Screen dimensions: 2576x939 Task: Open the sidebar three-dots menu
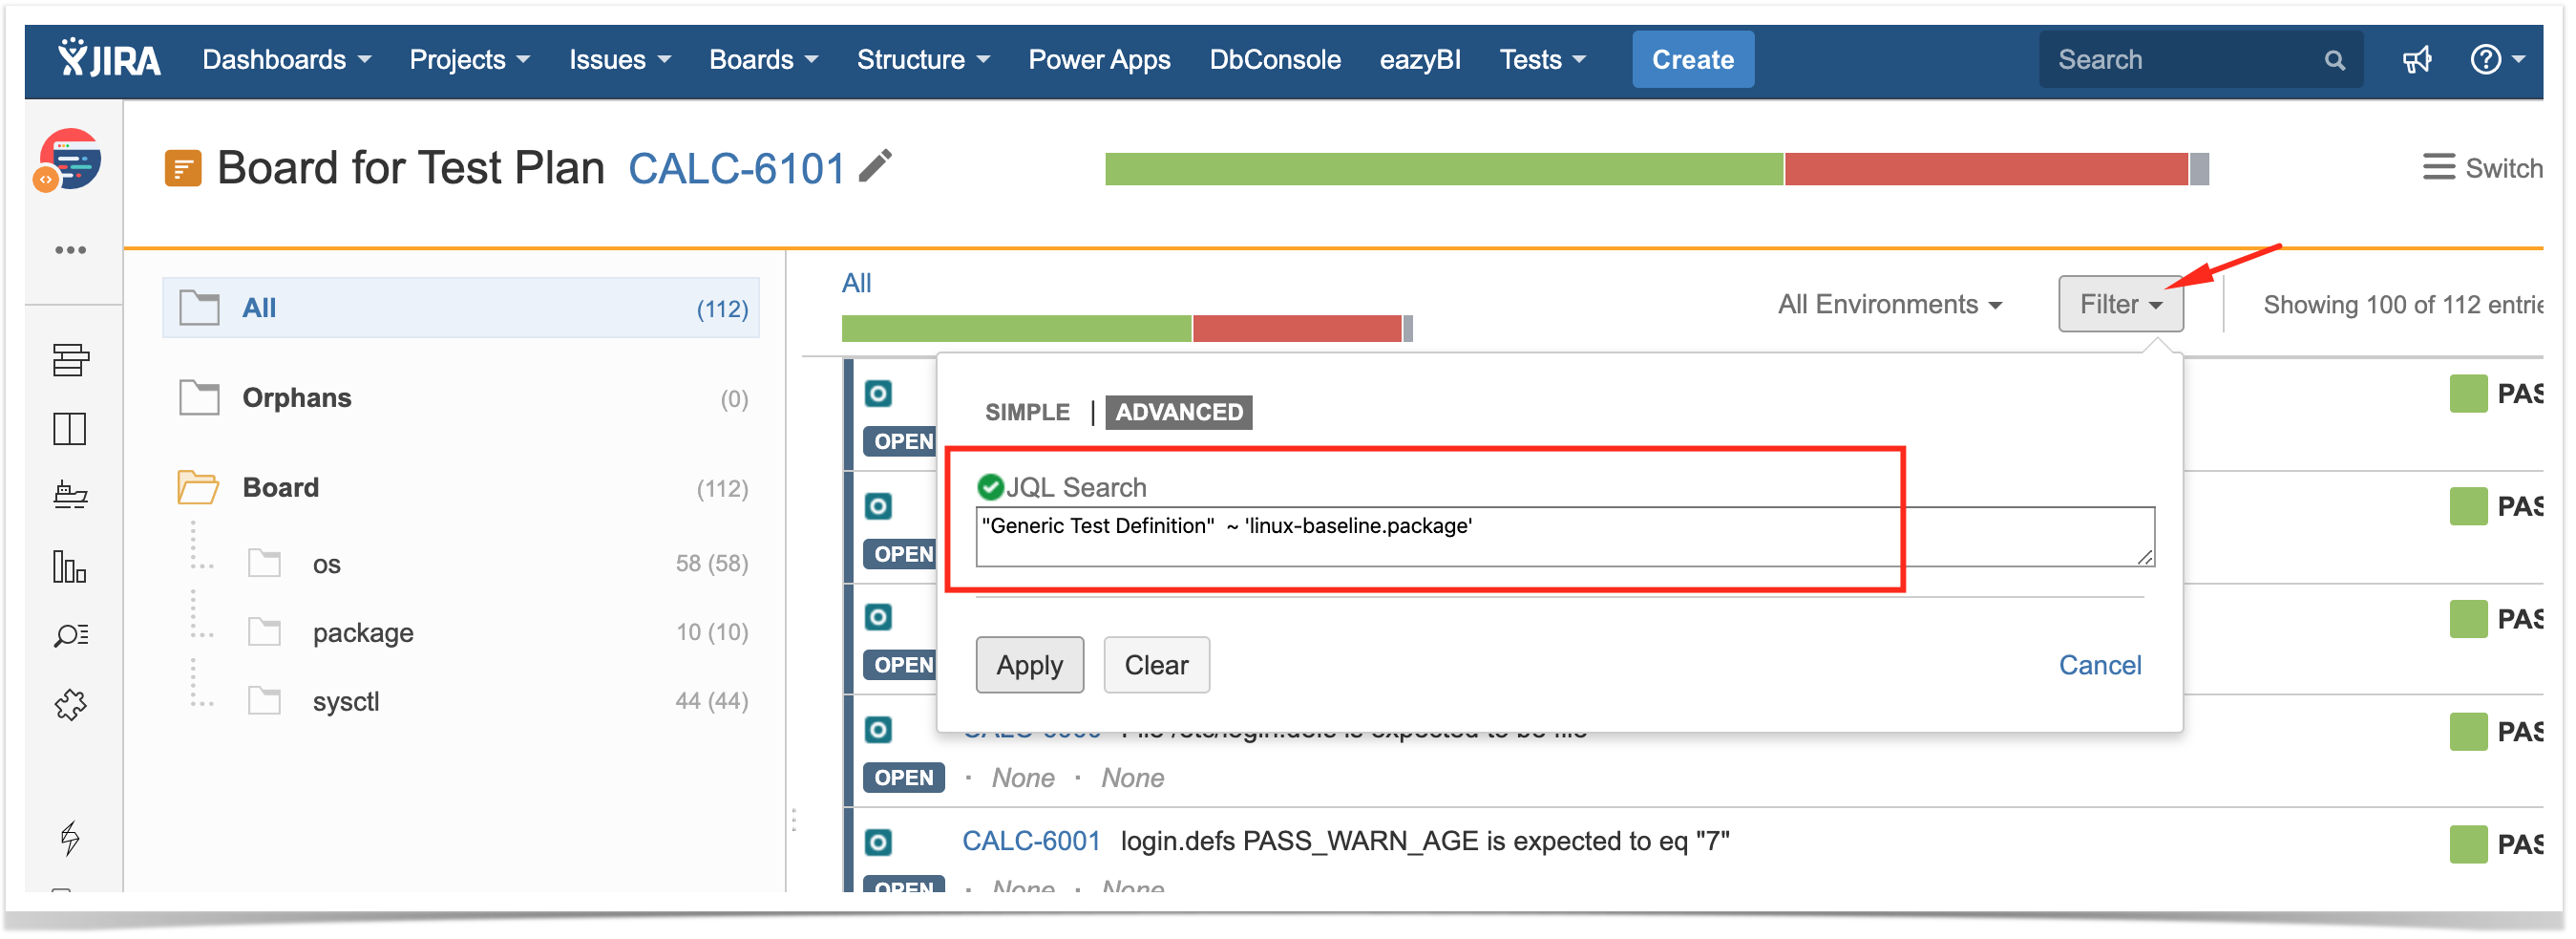coord(70,250)
